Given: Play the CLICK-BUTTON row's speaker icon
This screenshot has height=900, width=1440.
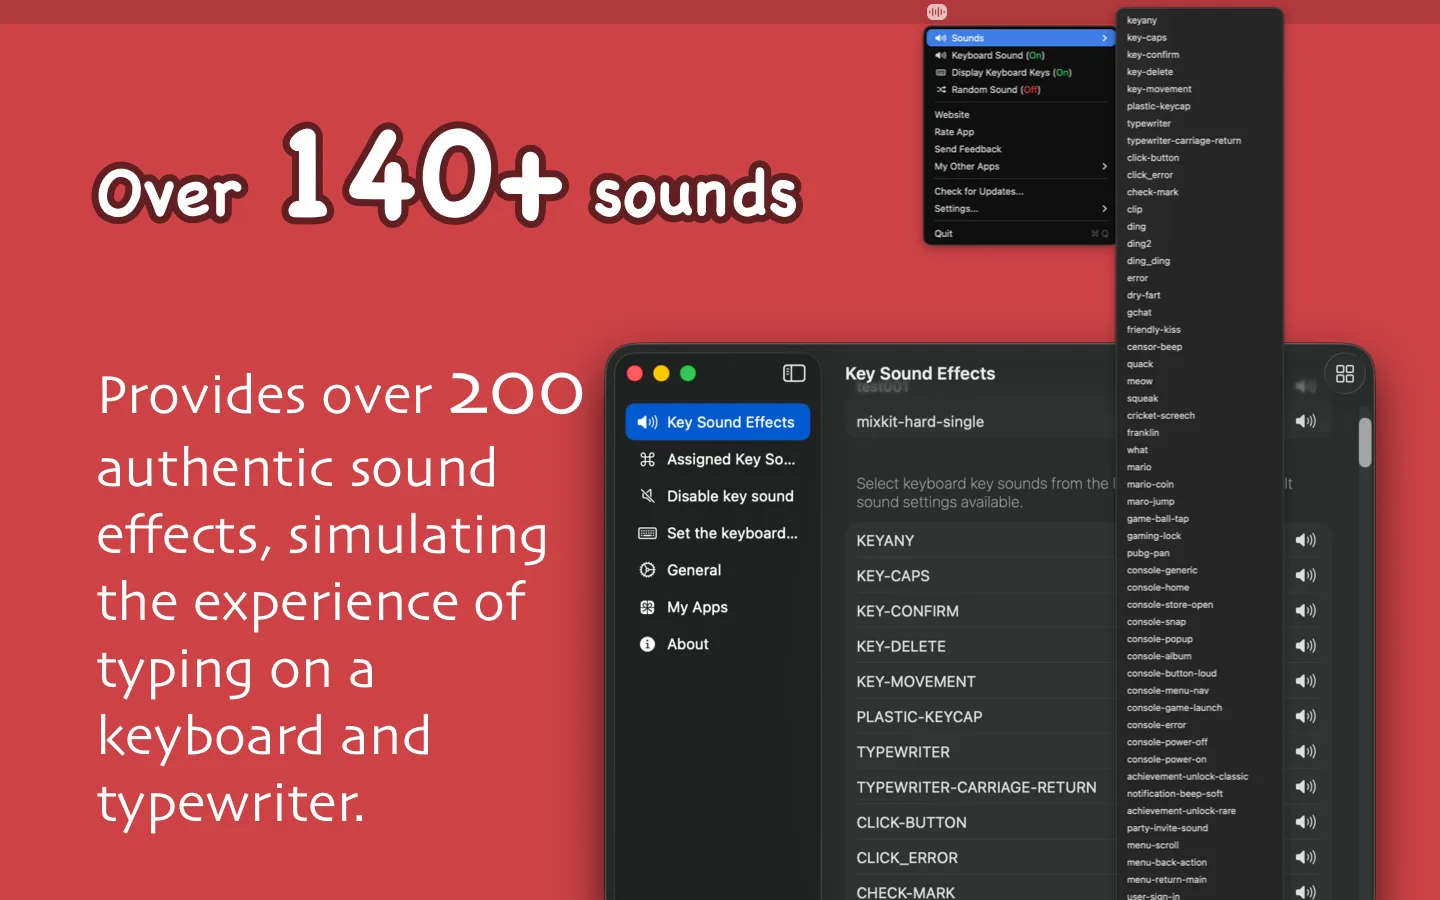Looking at the screenshot, I should click(1306, 822).
